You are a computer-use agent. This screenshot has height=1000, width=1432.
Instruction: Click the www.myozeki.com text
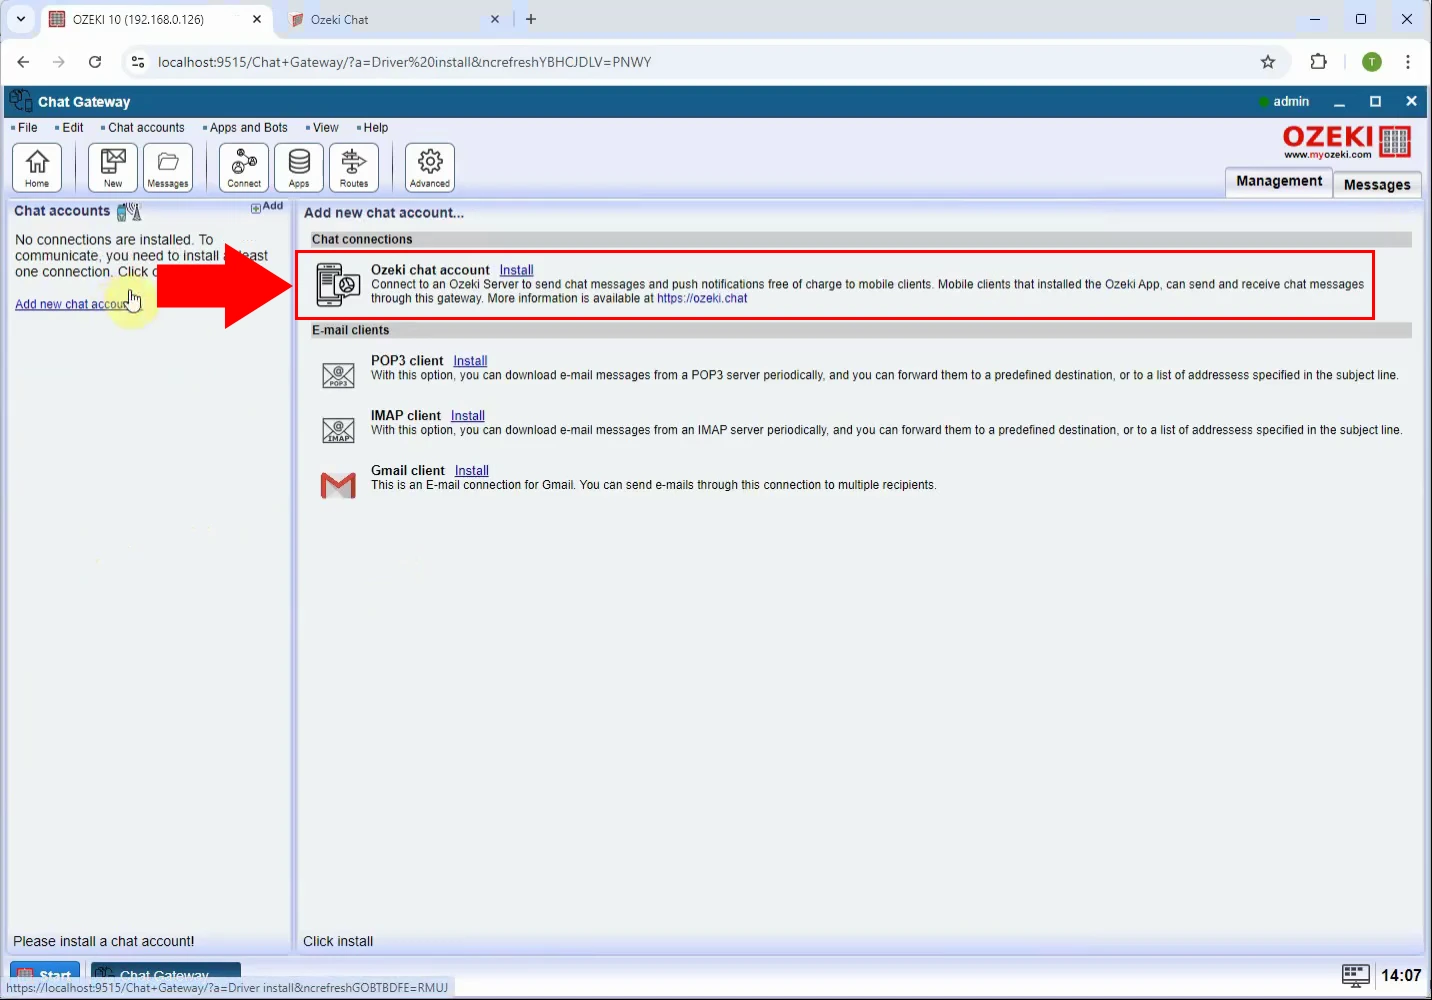(1327, 155)
